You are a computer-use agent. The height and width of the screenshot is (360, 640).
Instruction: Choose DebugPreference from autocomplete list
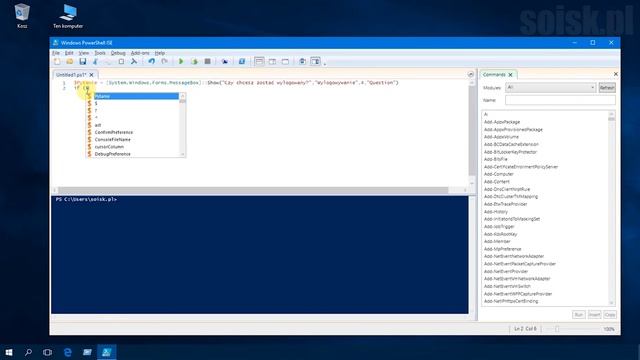pos(113,154)
